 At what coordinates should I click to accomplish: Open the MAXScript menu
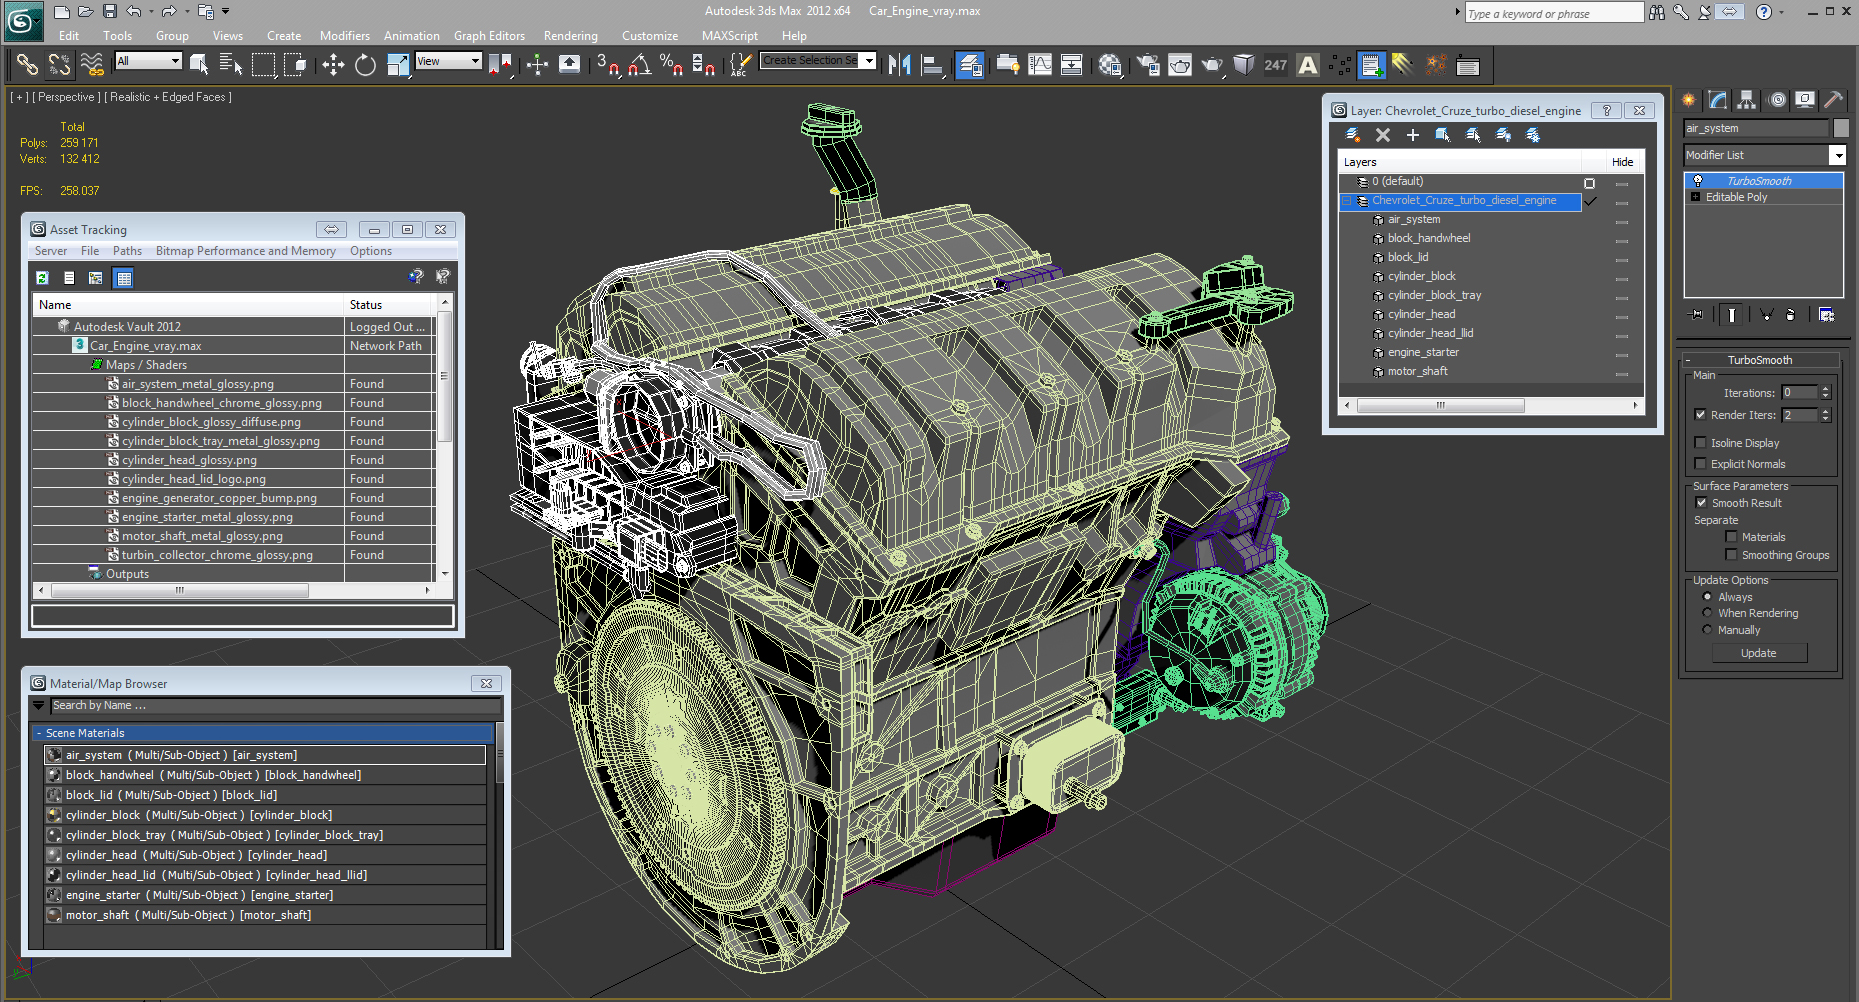(729, 36)
